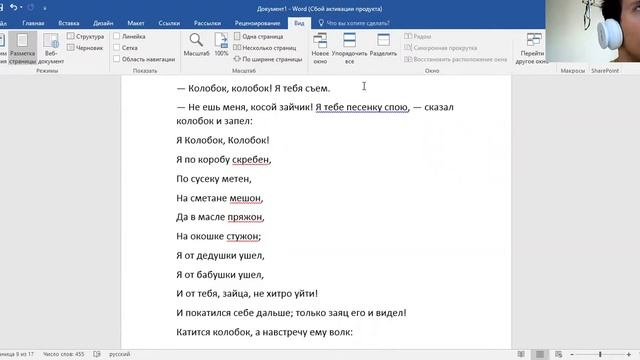
Task: Click the underlined word стужон
Action: (x=242, y=236)
